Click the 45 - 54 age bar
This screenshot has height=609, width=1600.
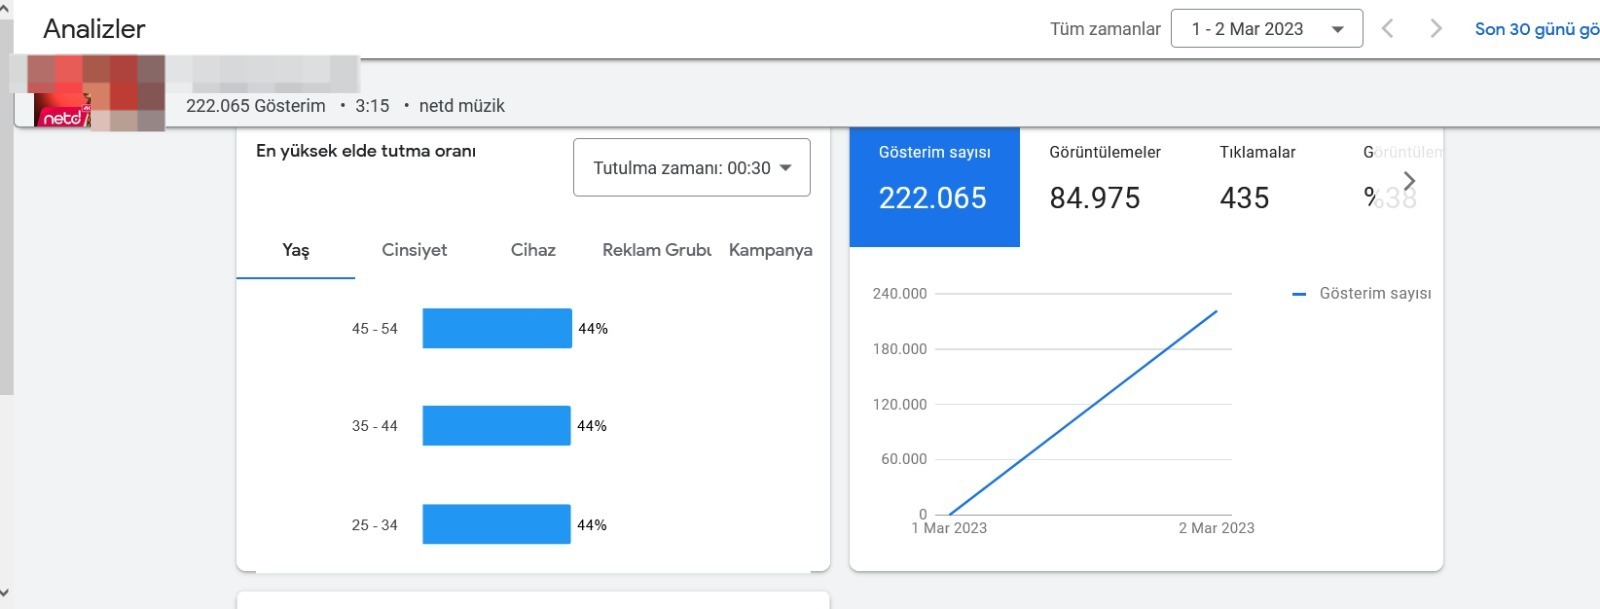click(x=497, y=328)
